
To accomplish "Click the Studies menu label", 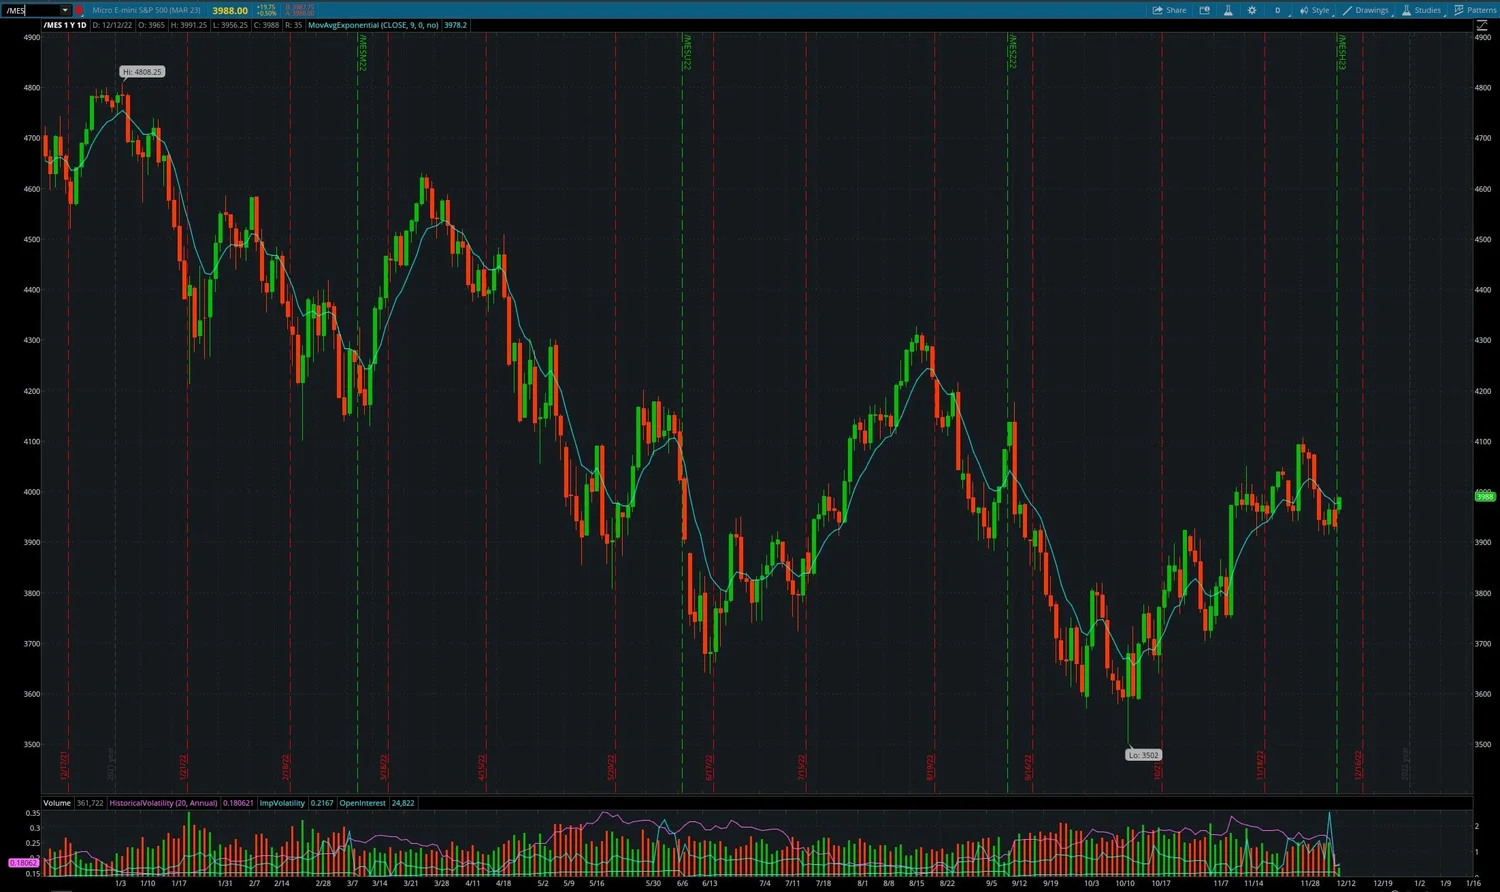I will 1427,10.
